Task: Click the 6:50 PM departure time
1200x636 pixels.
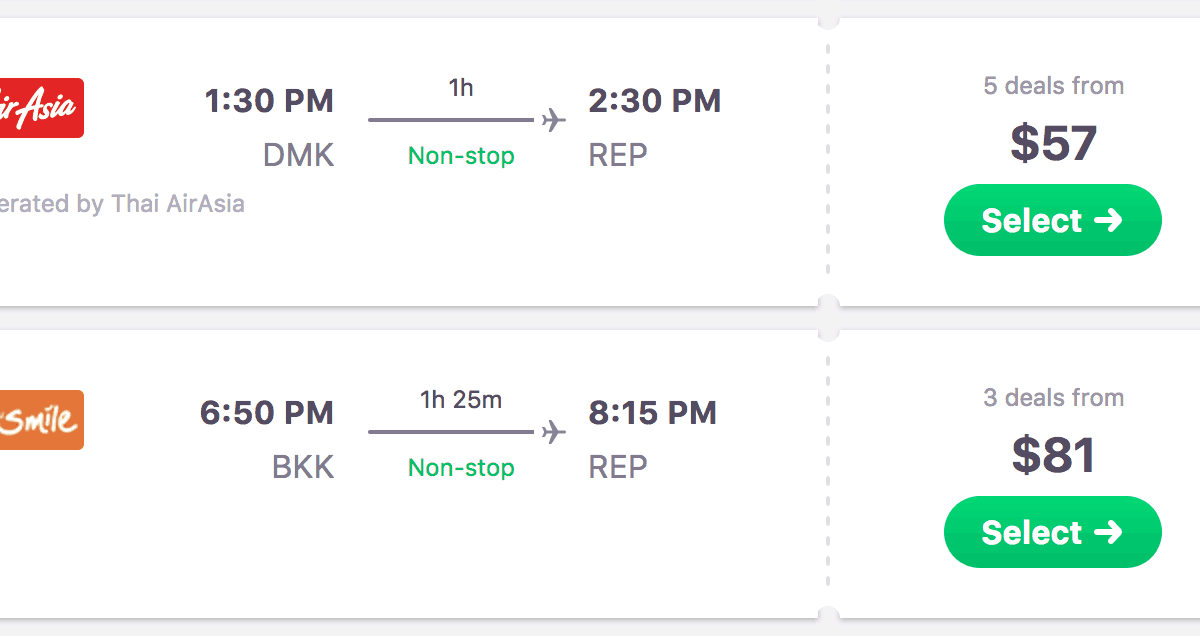Action: tap(267, 413)
